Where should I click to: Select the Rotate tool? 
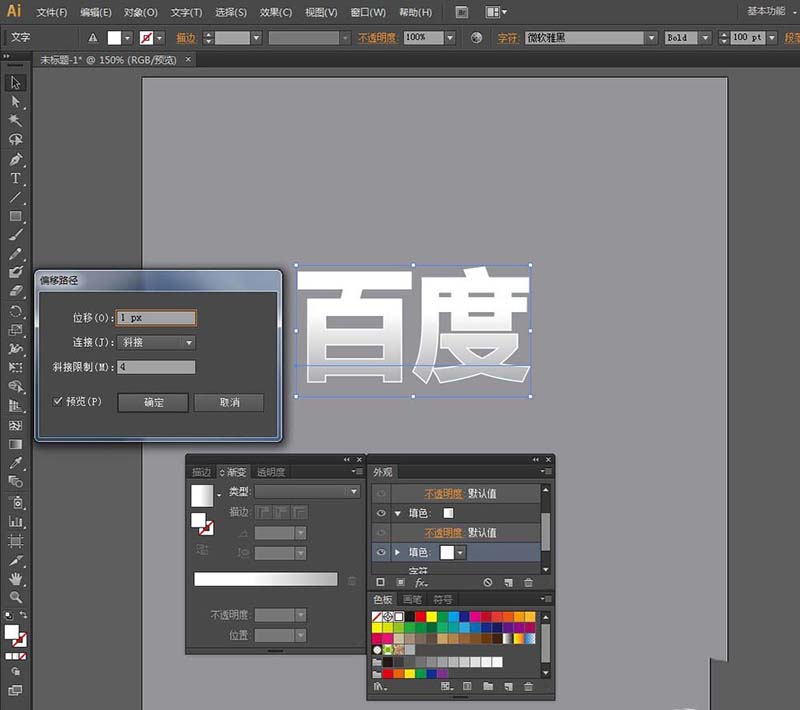click(15, 311)
